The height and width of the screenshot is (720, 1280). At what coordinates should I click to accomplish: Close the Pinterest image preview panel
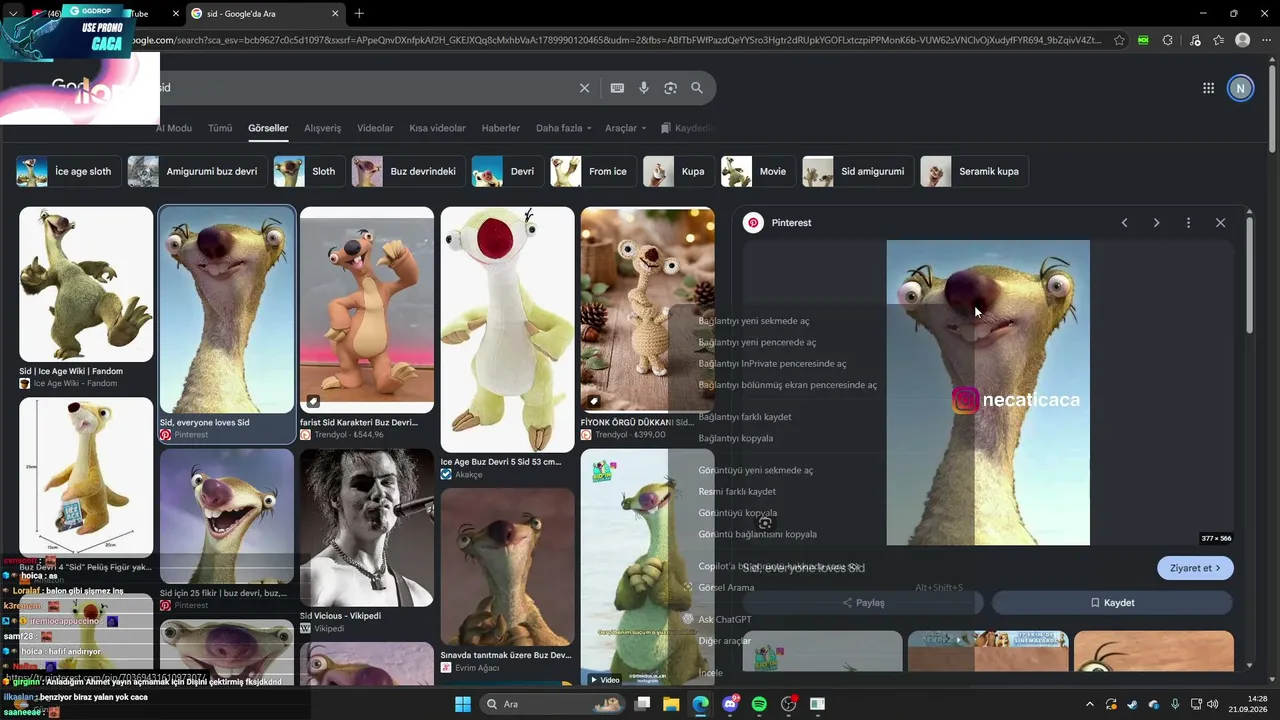point(1220,223)
